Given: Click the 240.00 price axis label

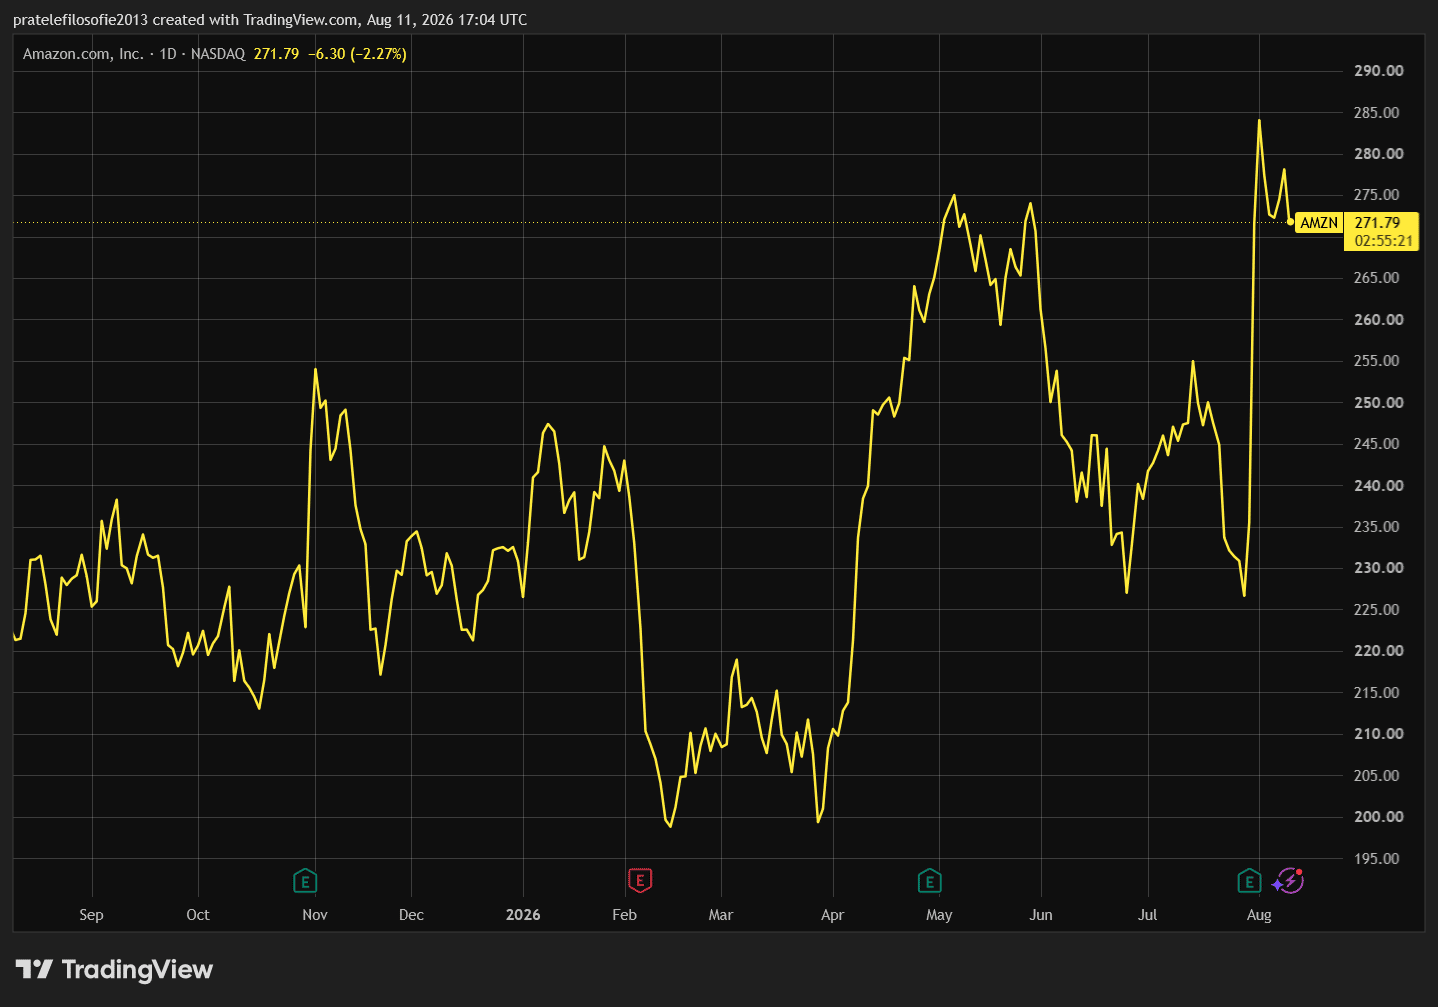Looking at the screenshot, I should pos(1378,486).
